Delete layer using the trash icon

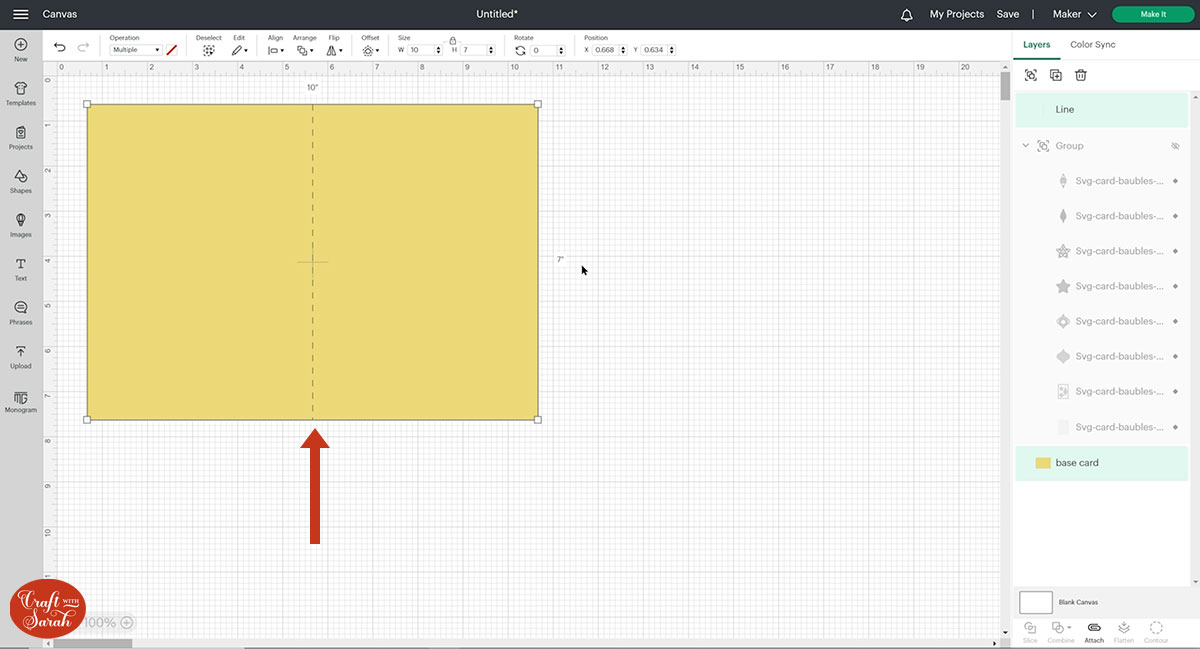pos(1081,75)
